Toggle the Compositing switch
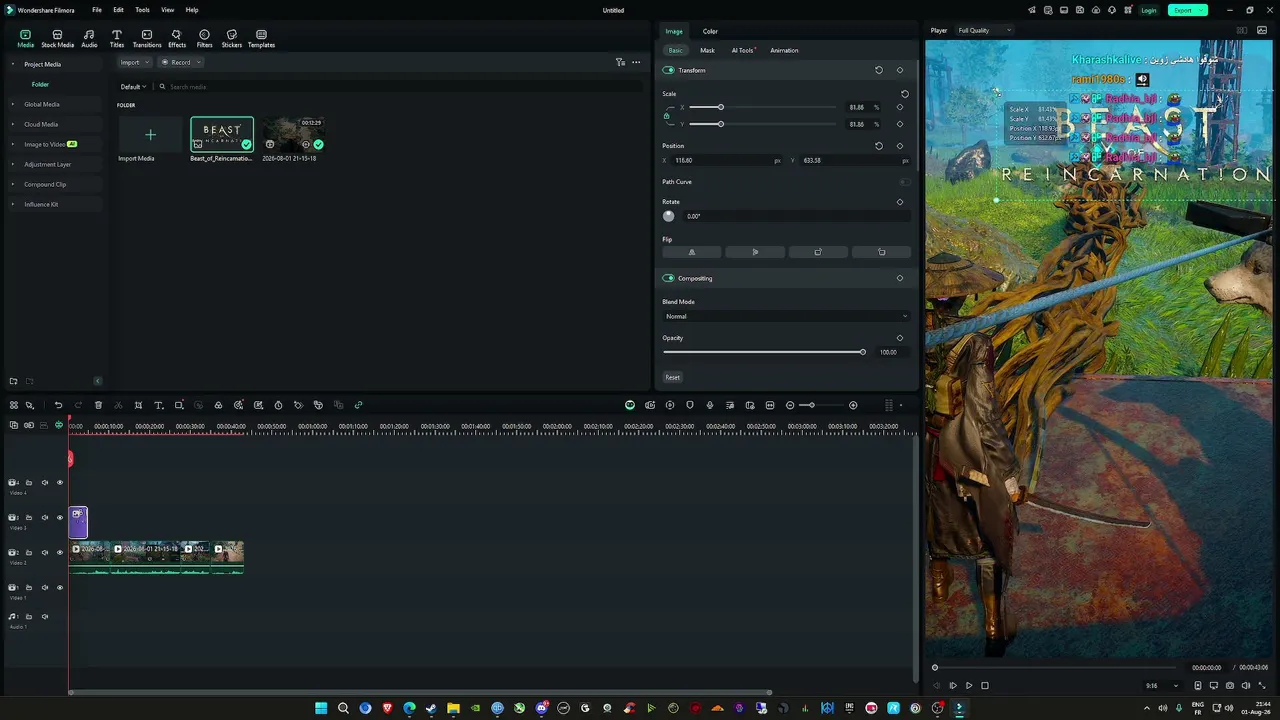1280x720 pixels. click(x=668, y=278)
